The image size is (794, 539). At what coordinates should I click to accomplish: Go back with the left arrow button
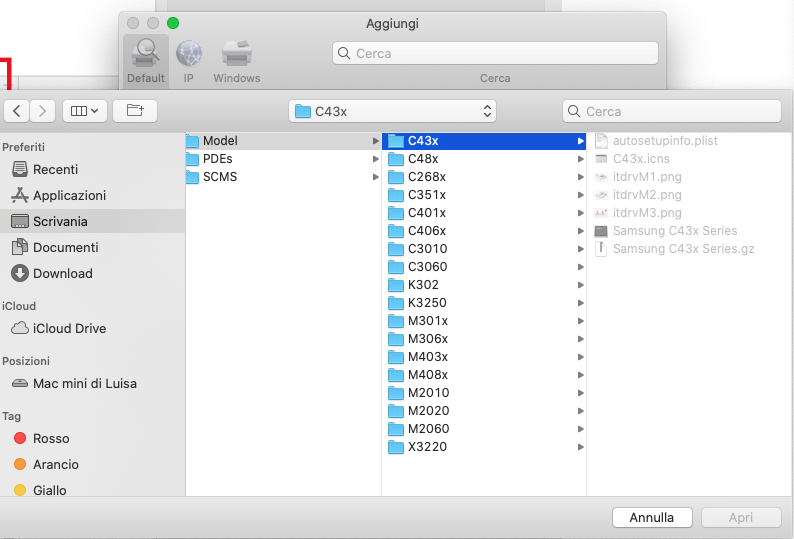coord(17,111)
